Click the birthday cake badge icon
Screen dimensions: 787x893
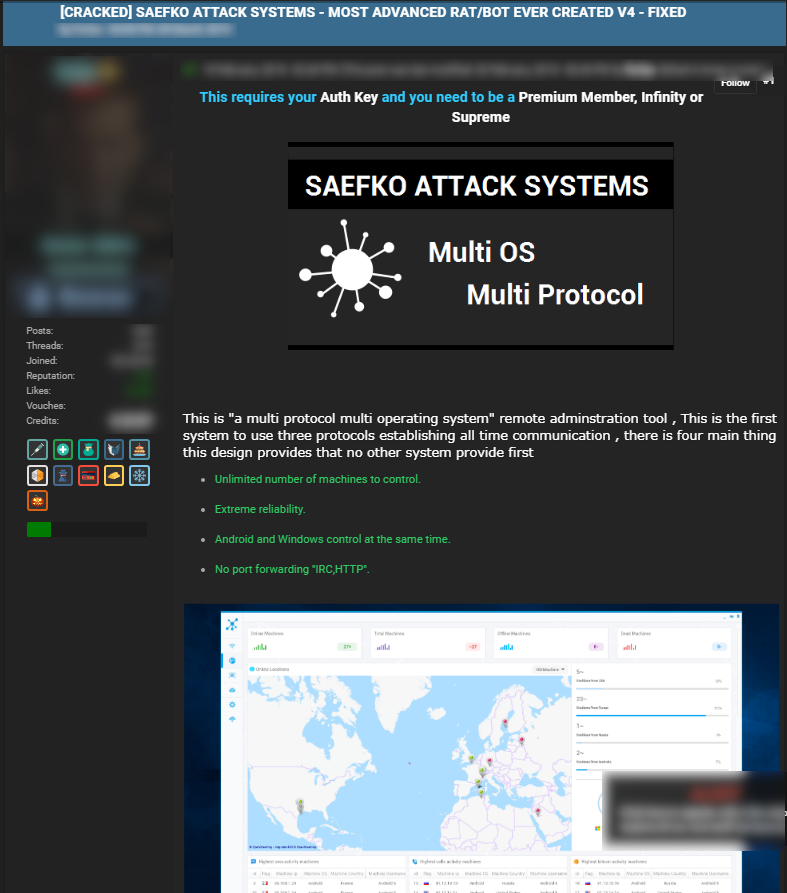139,450
